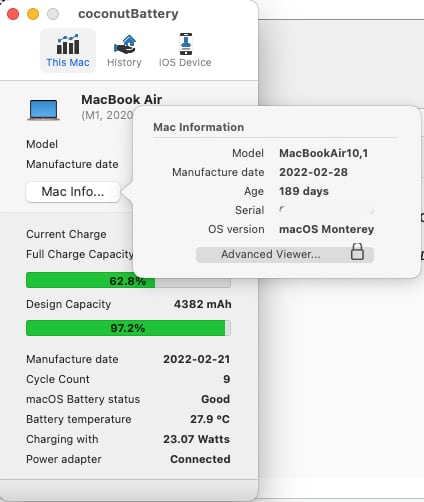Click the red close window button
The image size is (424, 502).
click(13, 14)
